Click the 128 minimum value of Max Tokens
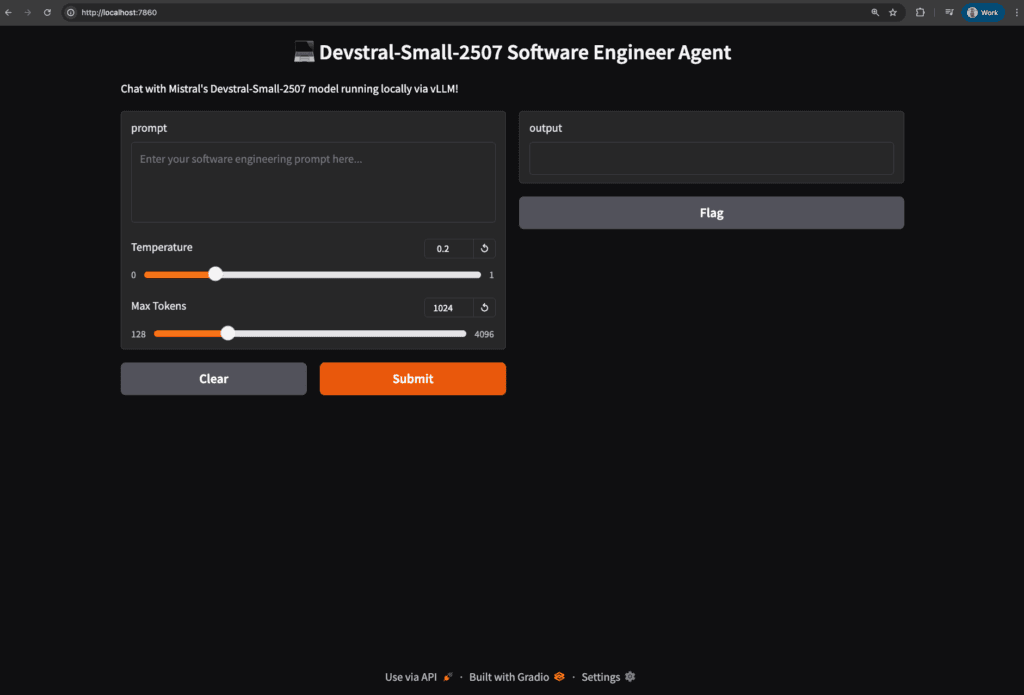This screenshot has height=695, width=1024. pos(138,334)
